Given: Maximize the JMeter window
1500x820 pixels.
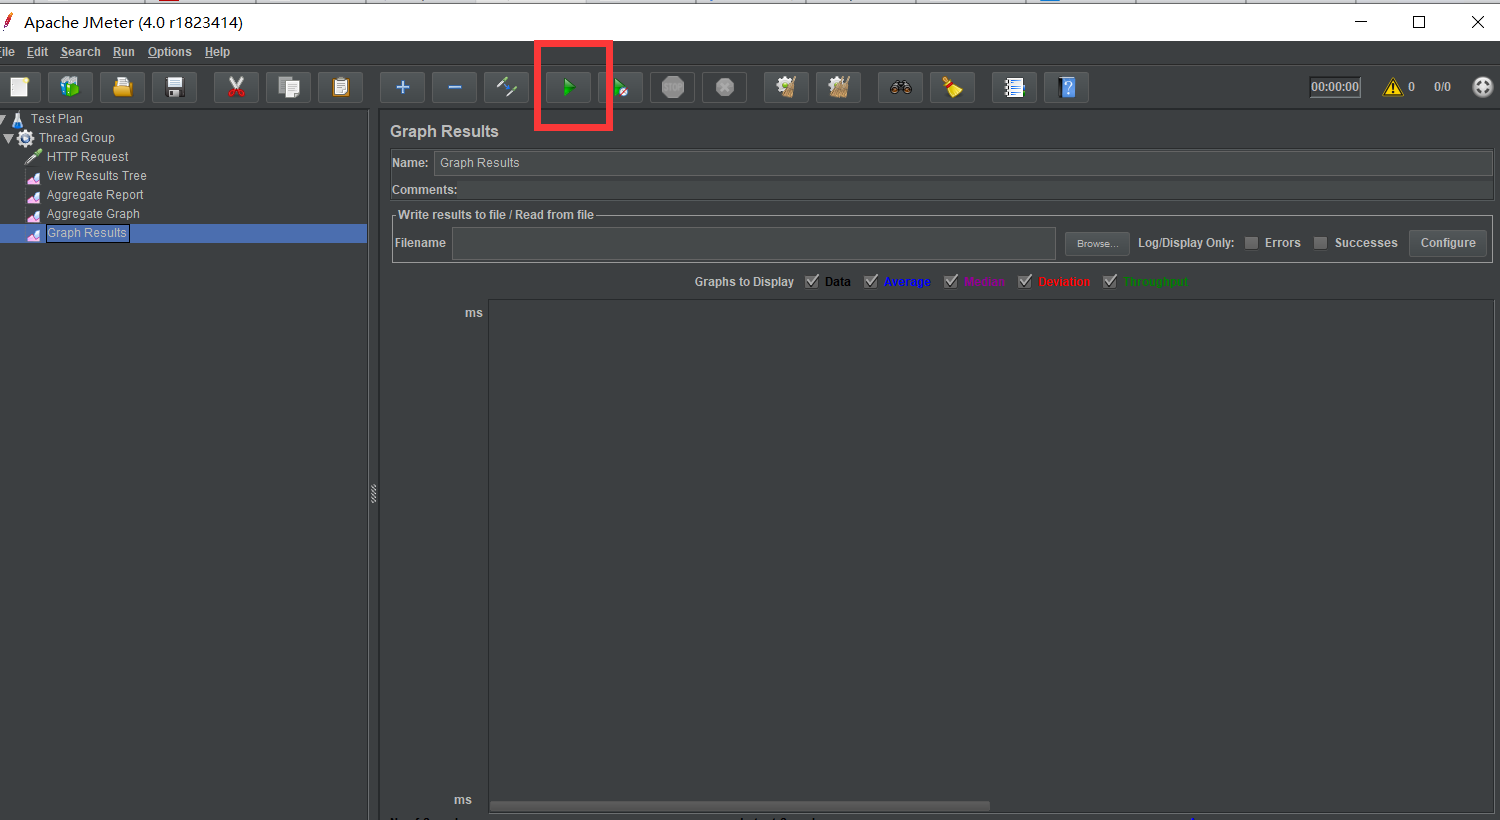Looking at the screenshot, I should (1418, 22).
